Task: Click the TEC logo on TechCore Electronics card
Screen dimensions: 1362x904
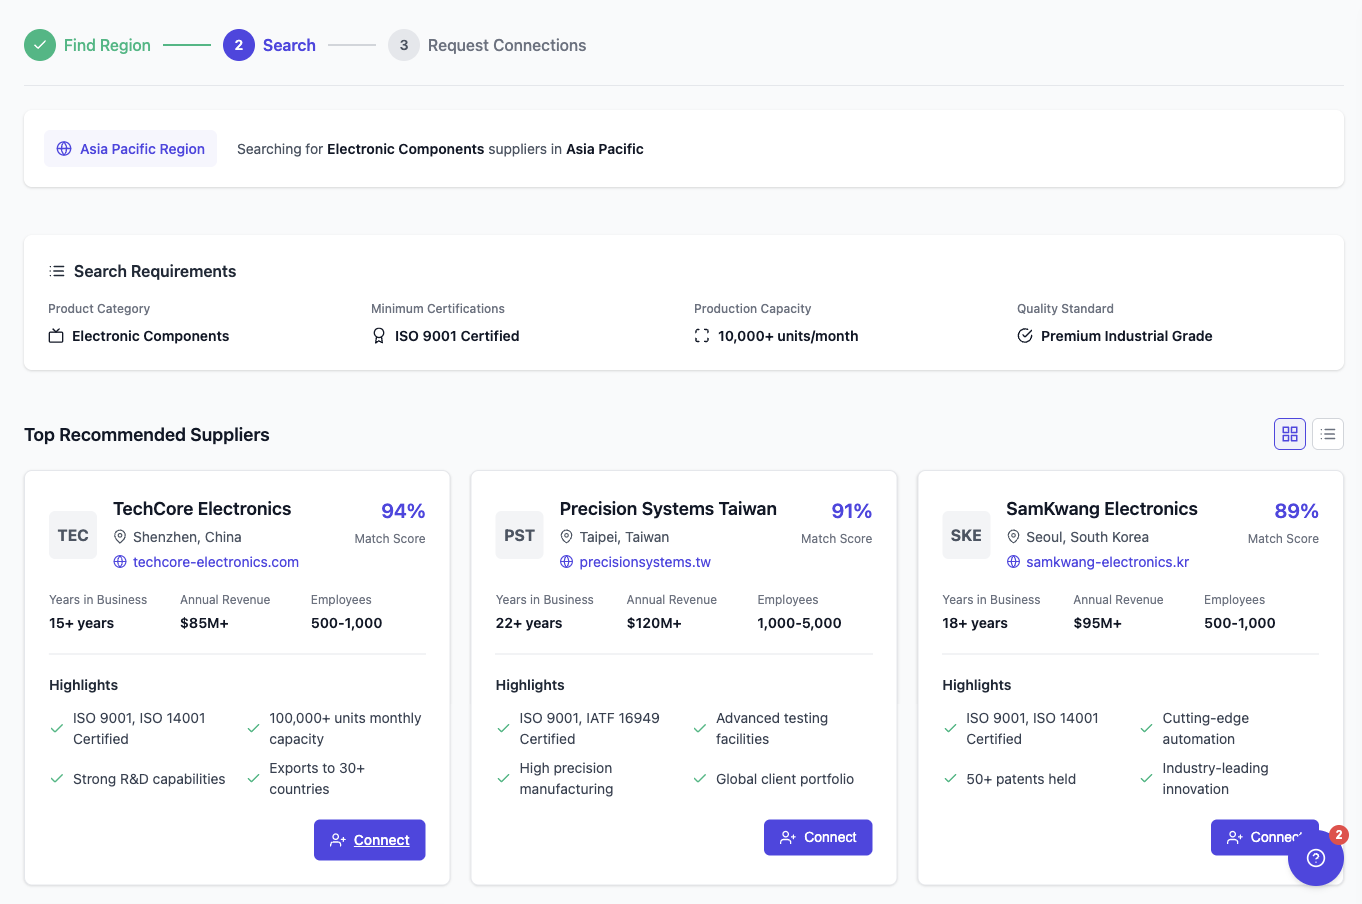Action: 73,534
